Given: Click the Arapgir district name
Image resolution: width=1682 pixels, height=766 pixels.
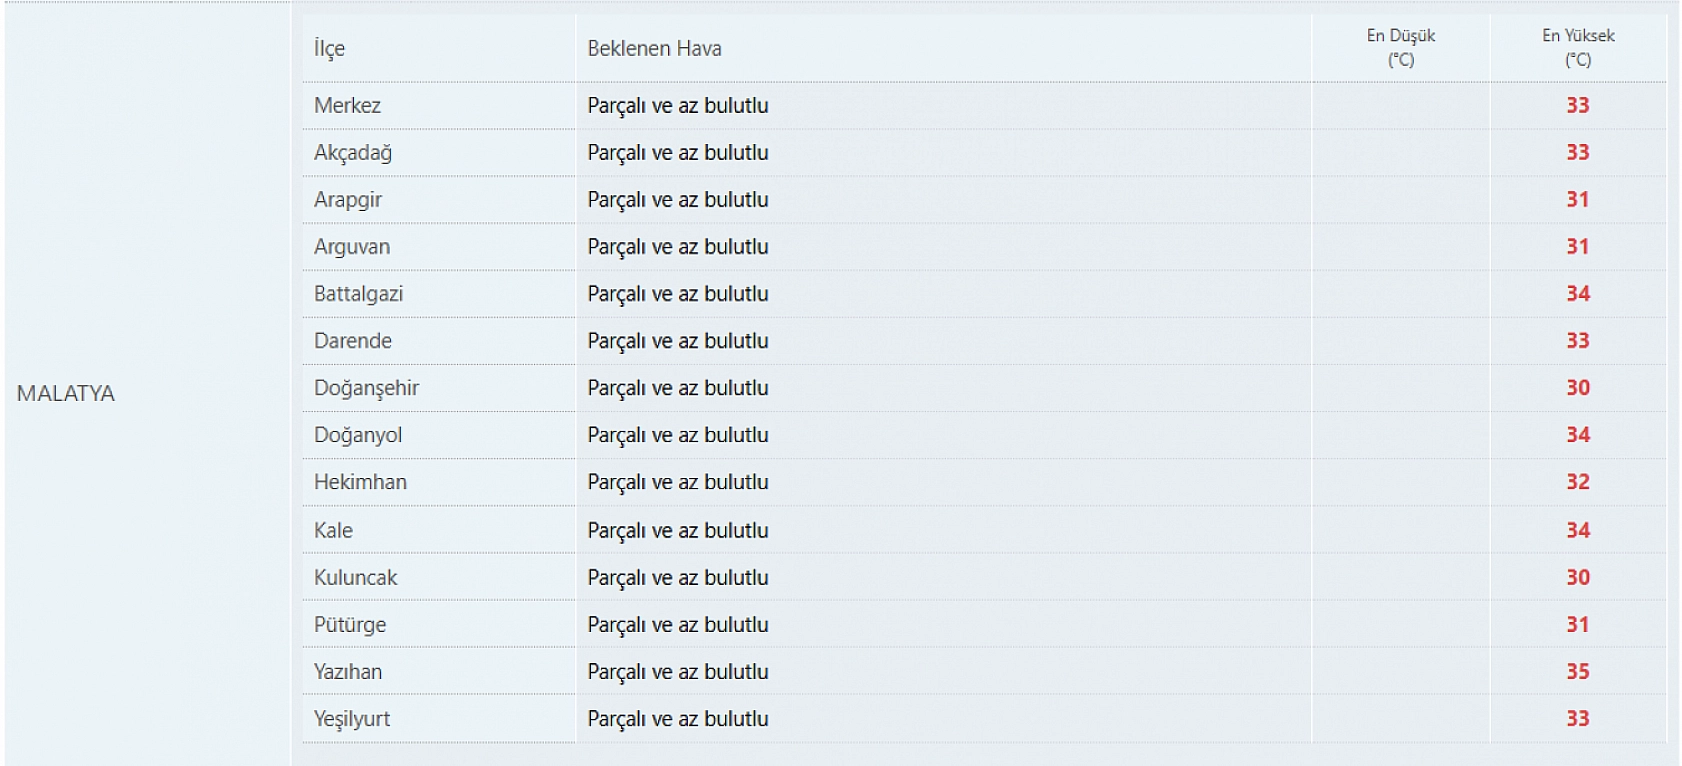Looking at the screenshot, I should pos(348,199).
